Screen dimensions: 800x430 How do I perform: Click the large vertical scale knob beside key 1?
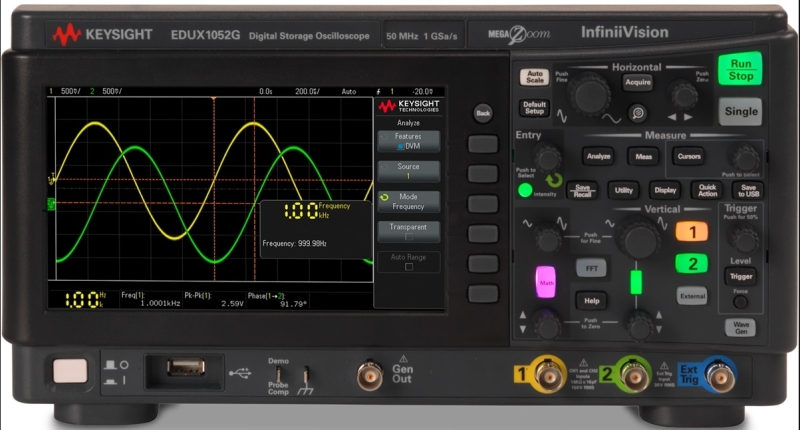[x=638, y=238]
